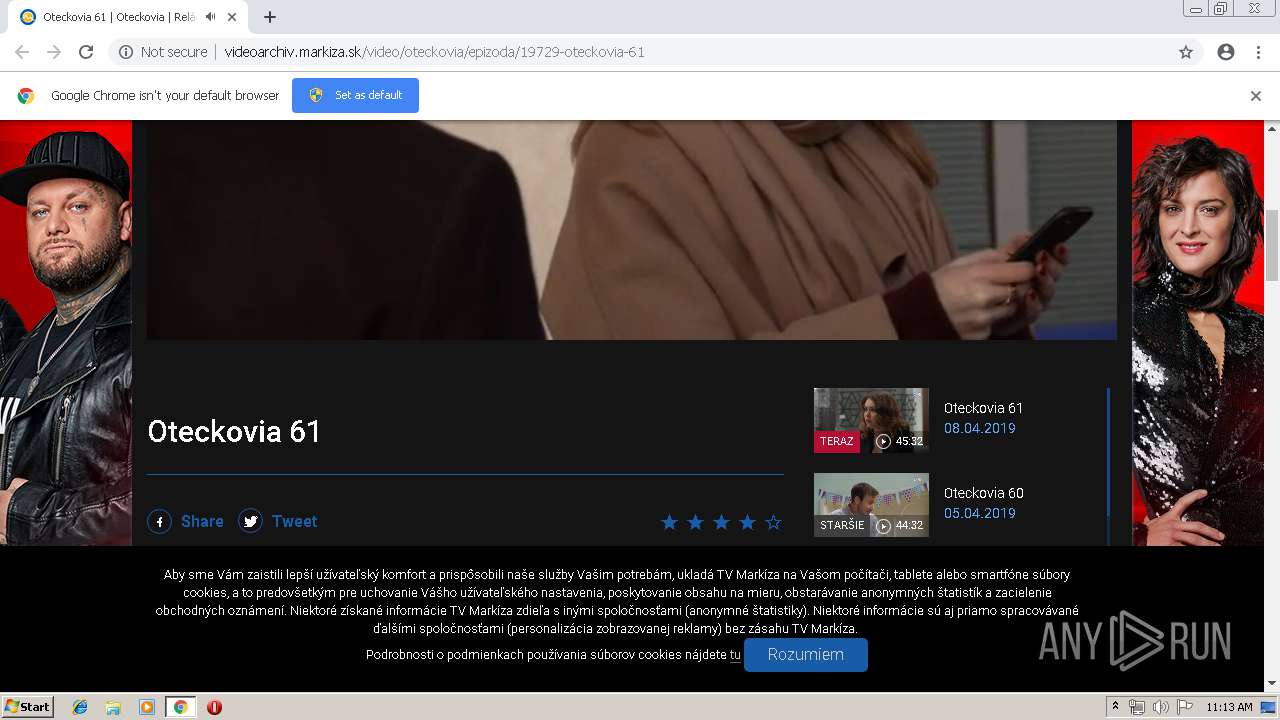The image size is (1280, 720).
Task: Open the media player taskbar icon
Action: pos(147,707)
